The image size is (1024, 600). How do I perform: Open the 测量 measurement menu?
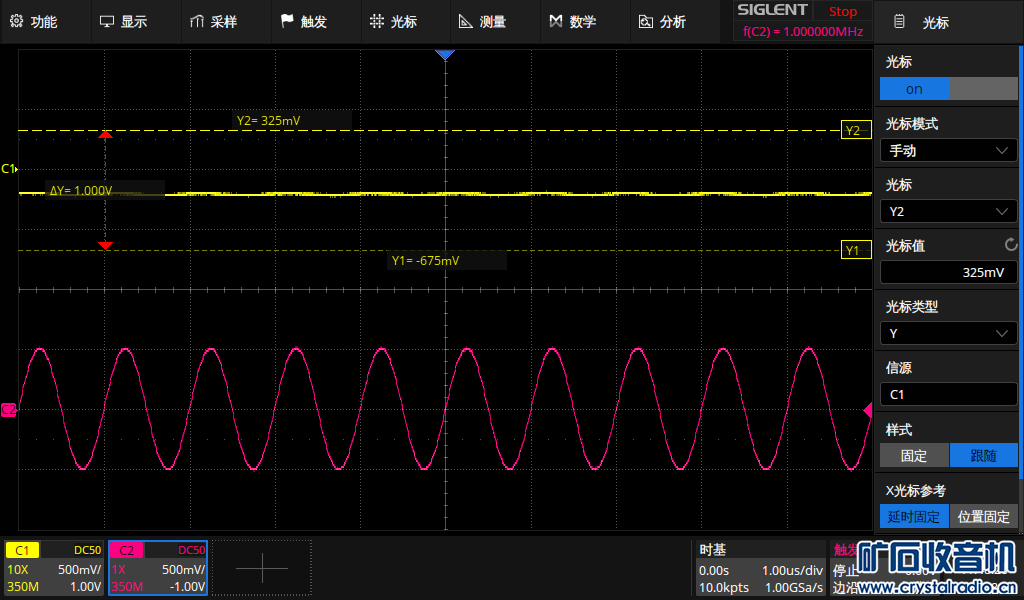point(482,22)
